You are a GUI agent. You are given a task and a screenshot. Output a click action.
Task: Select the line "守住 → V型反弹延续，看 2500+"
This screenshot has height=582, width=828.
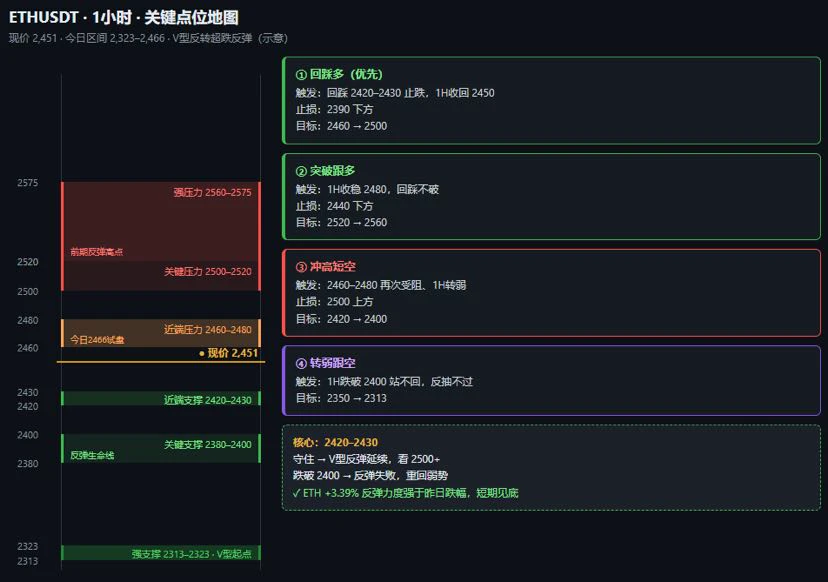366,459
